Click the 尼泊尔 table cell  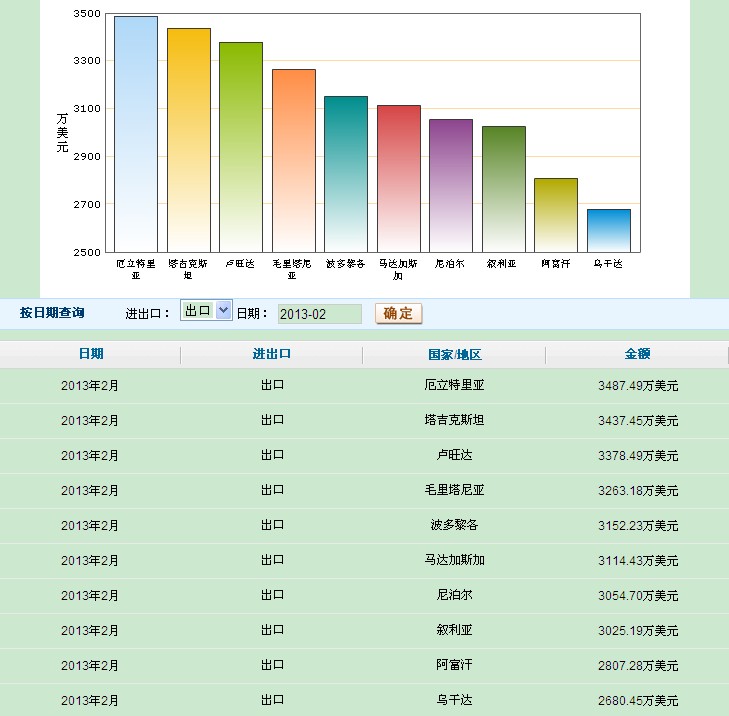[454, 595]
